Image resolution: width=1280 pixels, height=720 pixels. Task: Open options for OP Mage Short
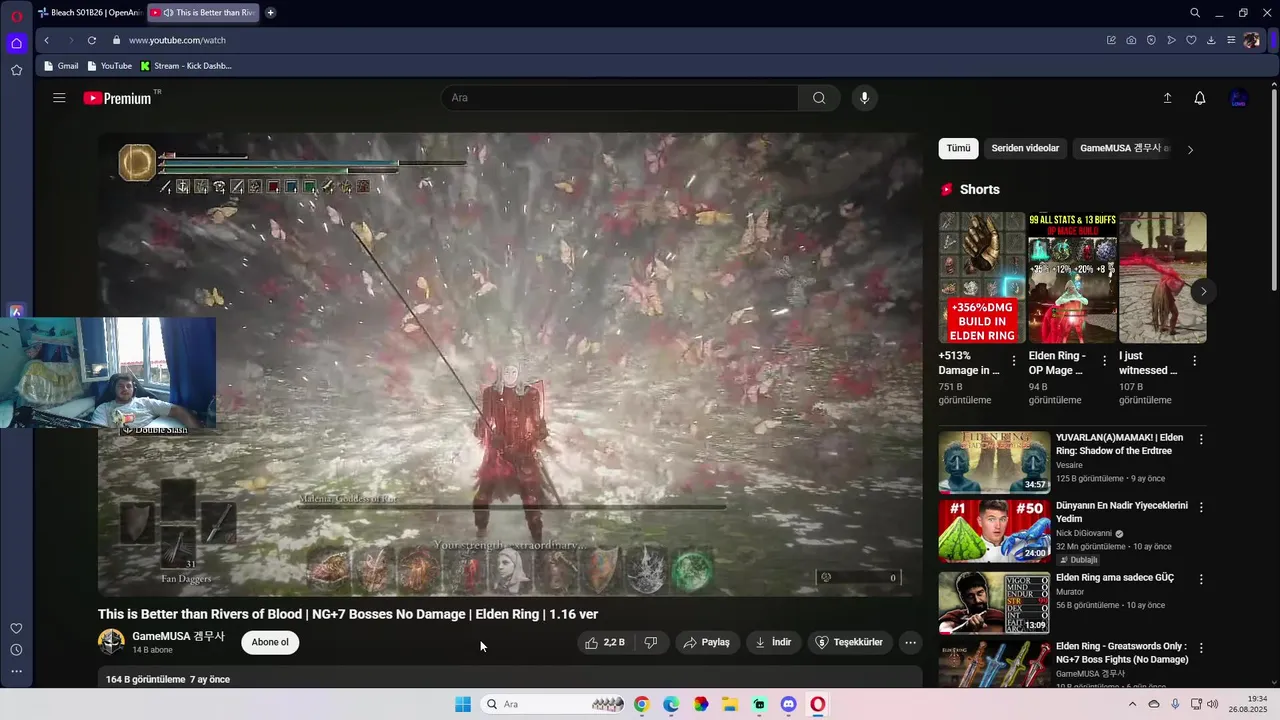(x=1104, y=361)
